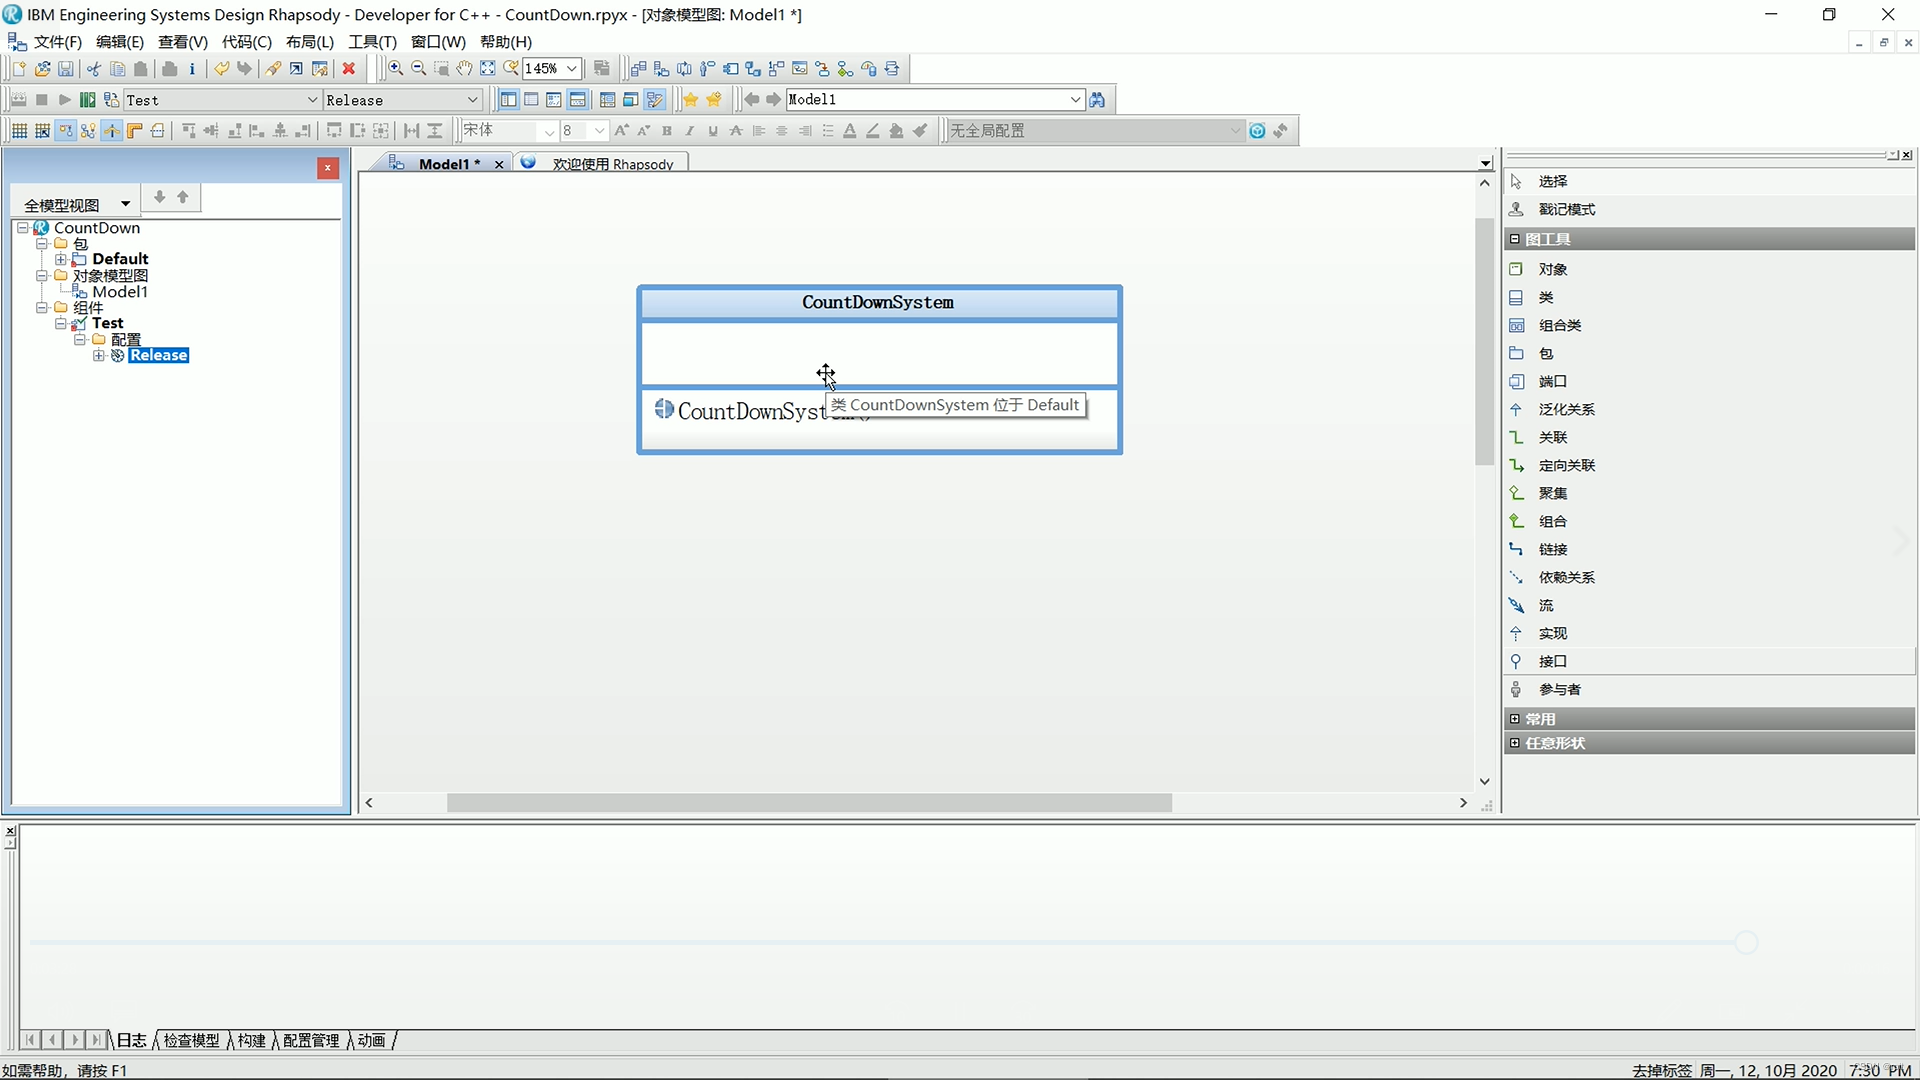The image size is (1920, 1080).
Task: Open the 代码(C) menu
Action: coord(246,42)
